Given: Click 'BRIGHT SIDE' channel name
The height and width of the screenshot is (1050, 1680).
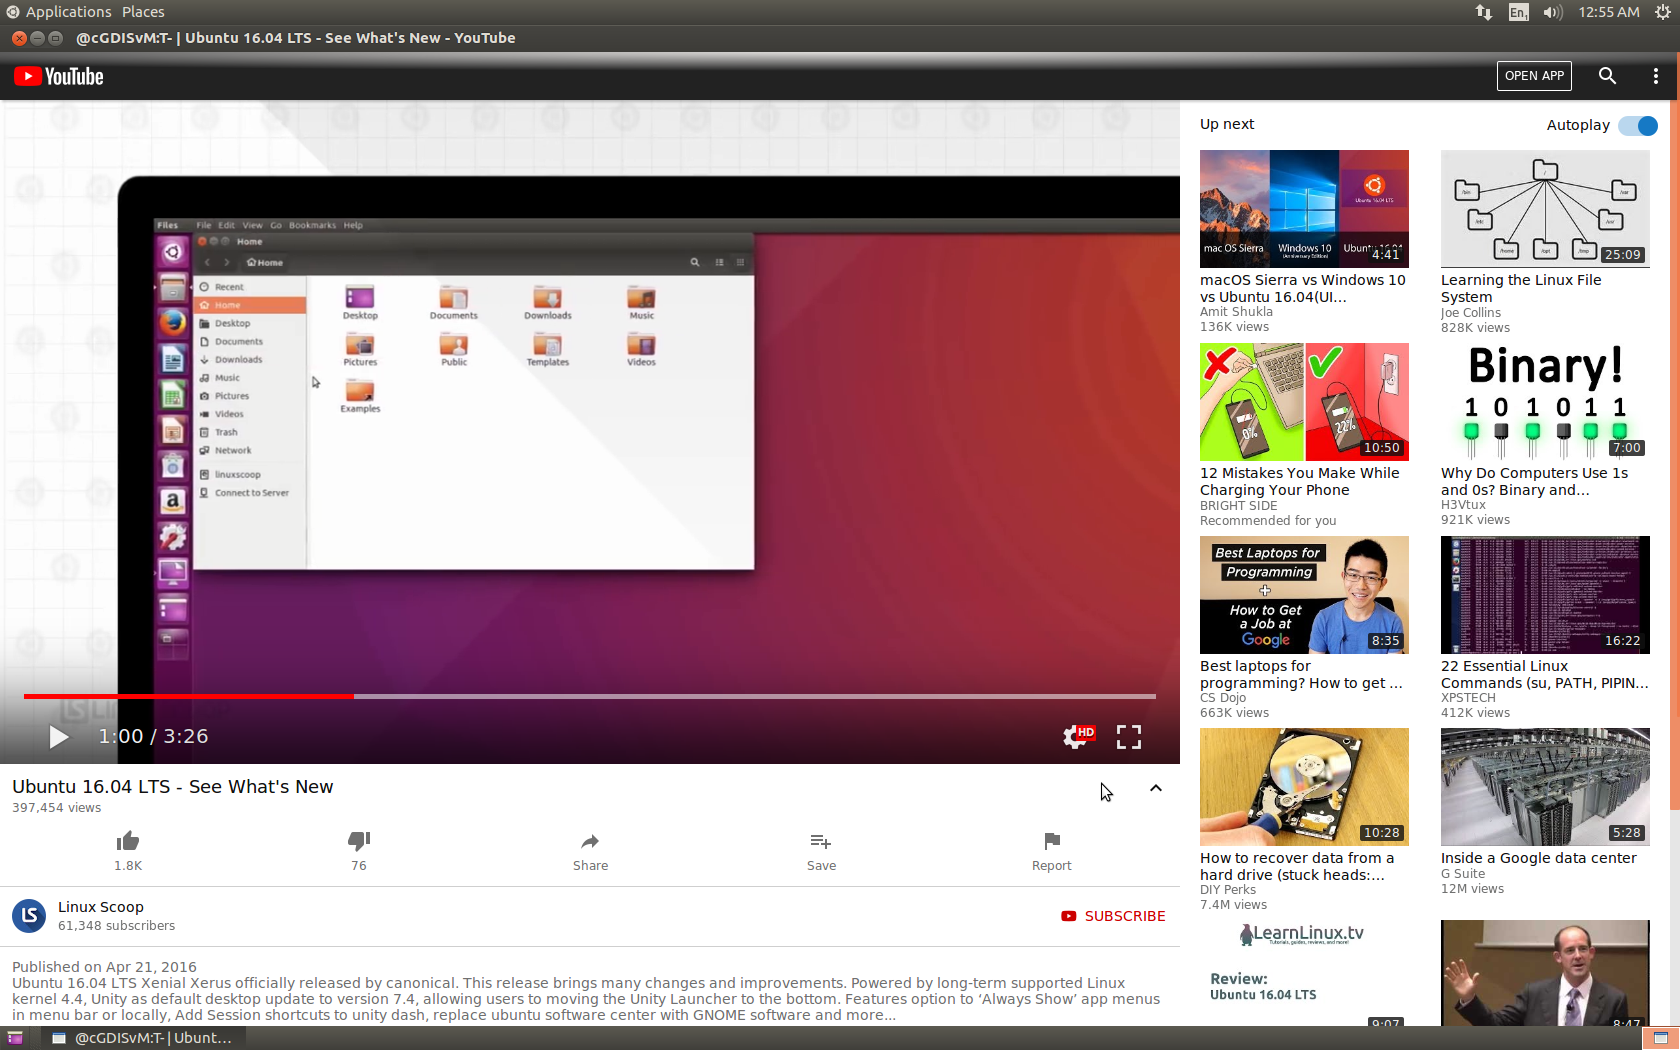Looking at the screenshot, I should click(x=1238, y=506).
